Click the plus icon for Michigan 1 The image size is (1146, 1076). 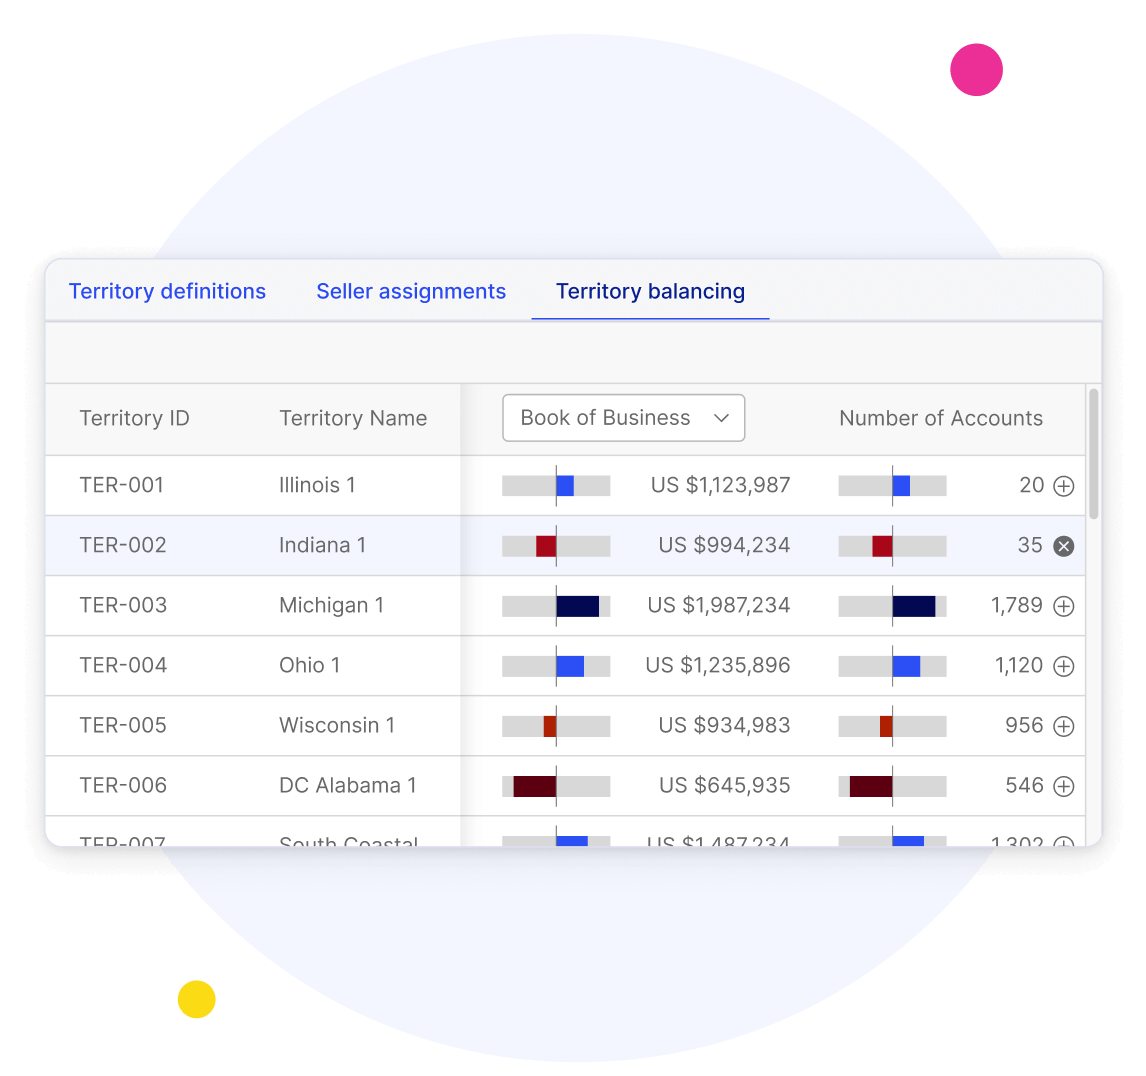point(1064,606)
